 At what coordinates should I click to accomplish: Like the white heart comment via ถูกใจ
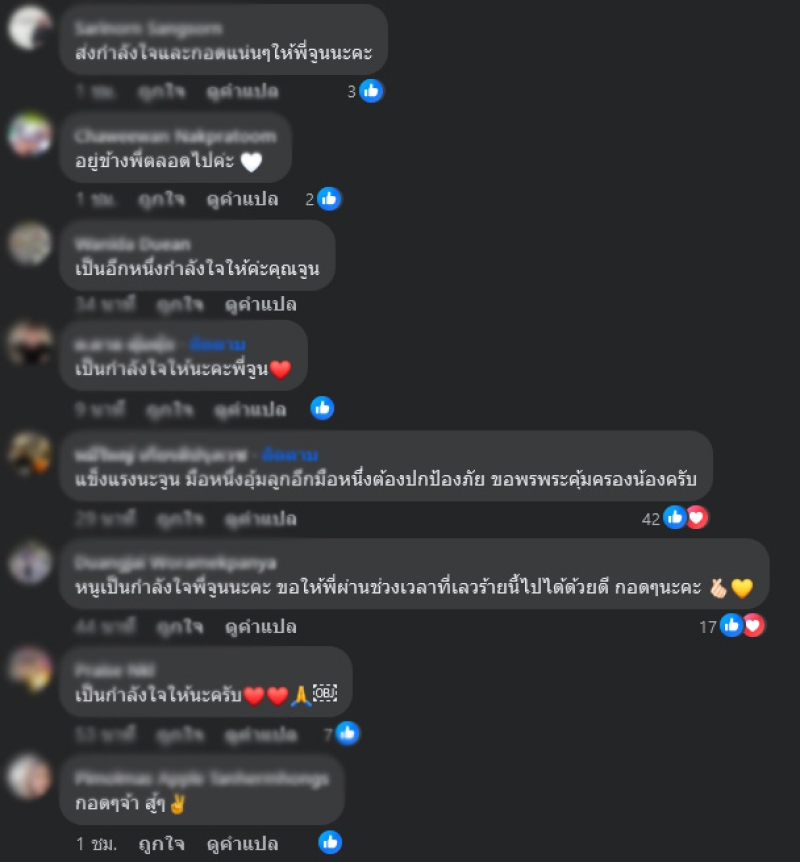162,199
